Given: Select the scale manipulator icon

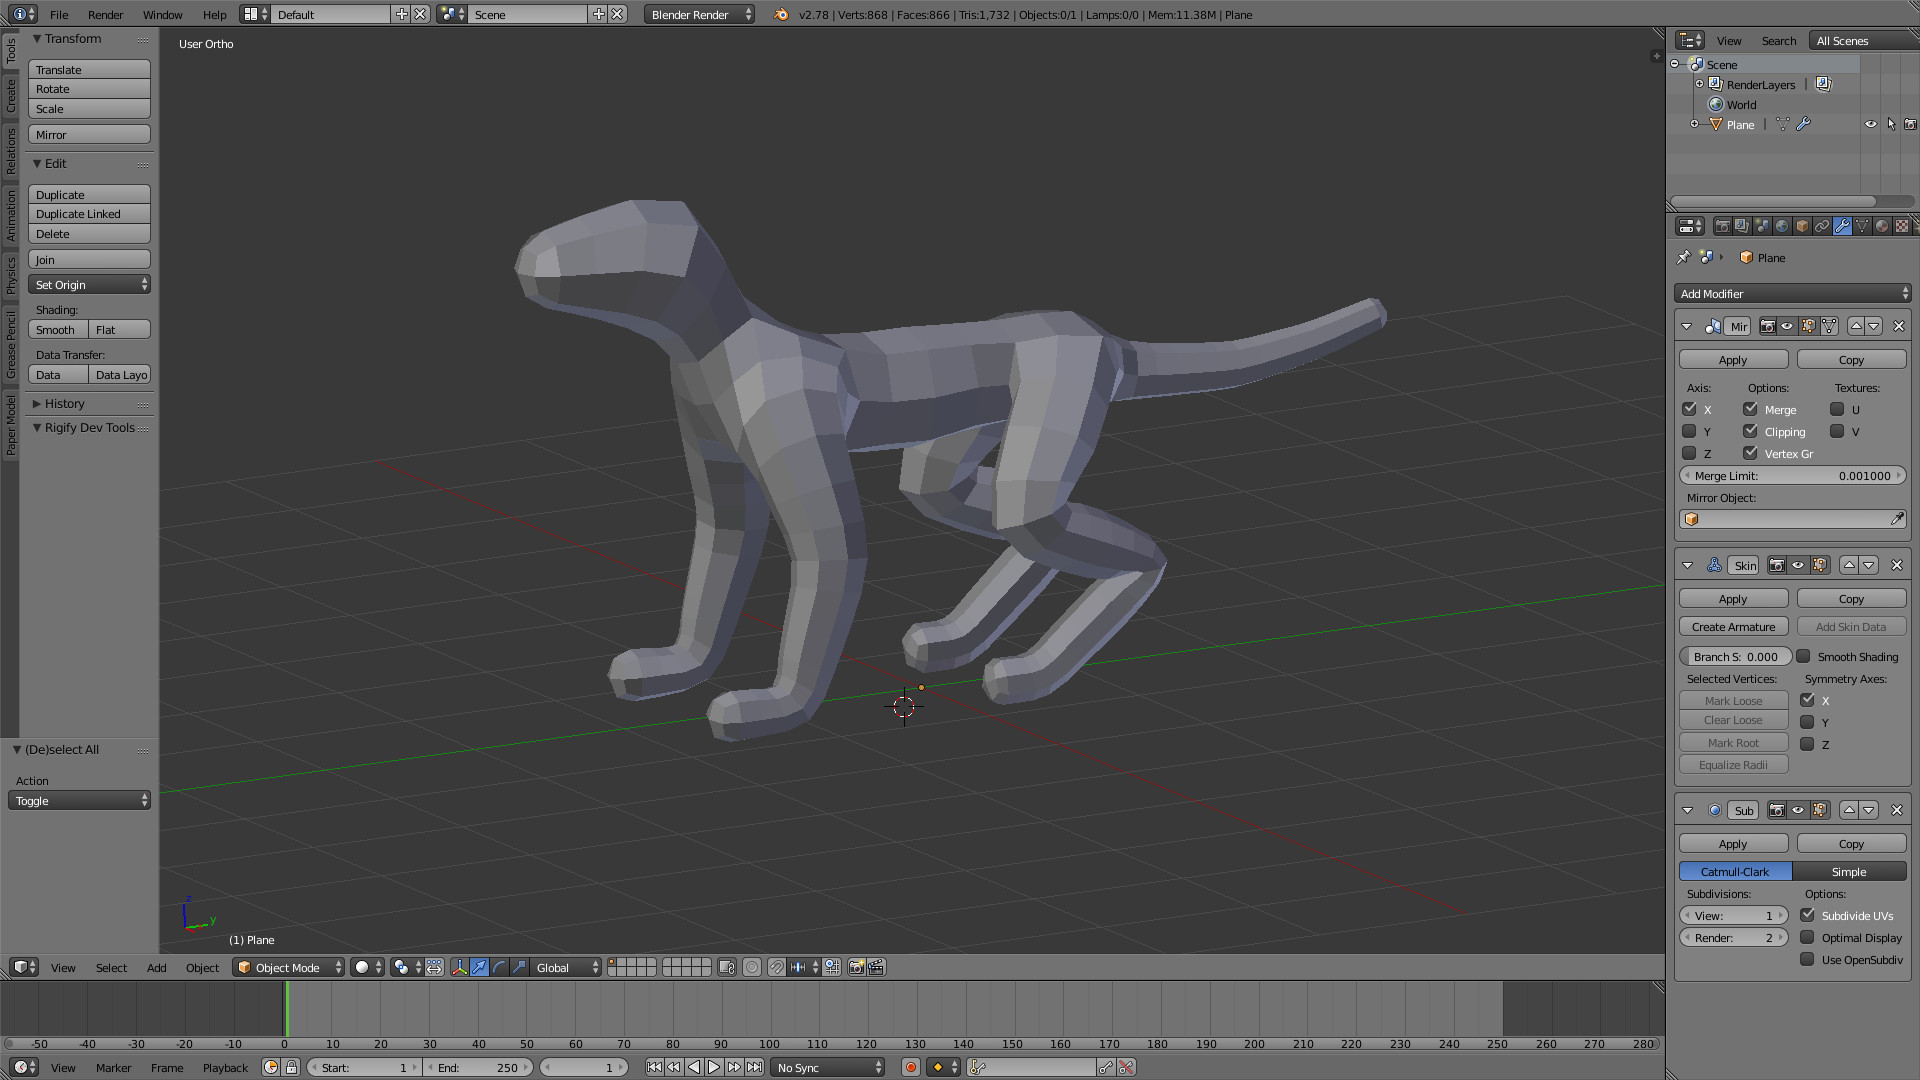Looking at the screenshot, I should (519, 967).
